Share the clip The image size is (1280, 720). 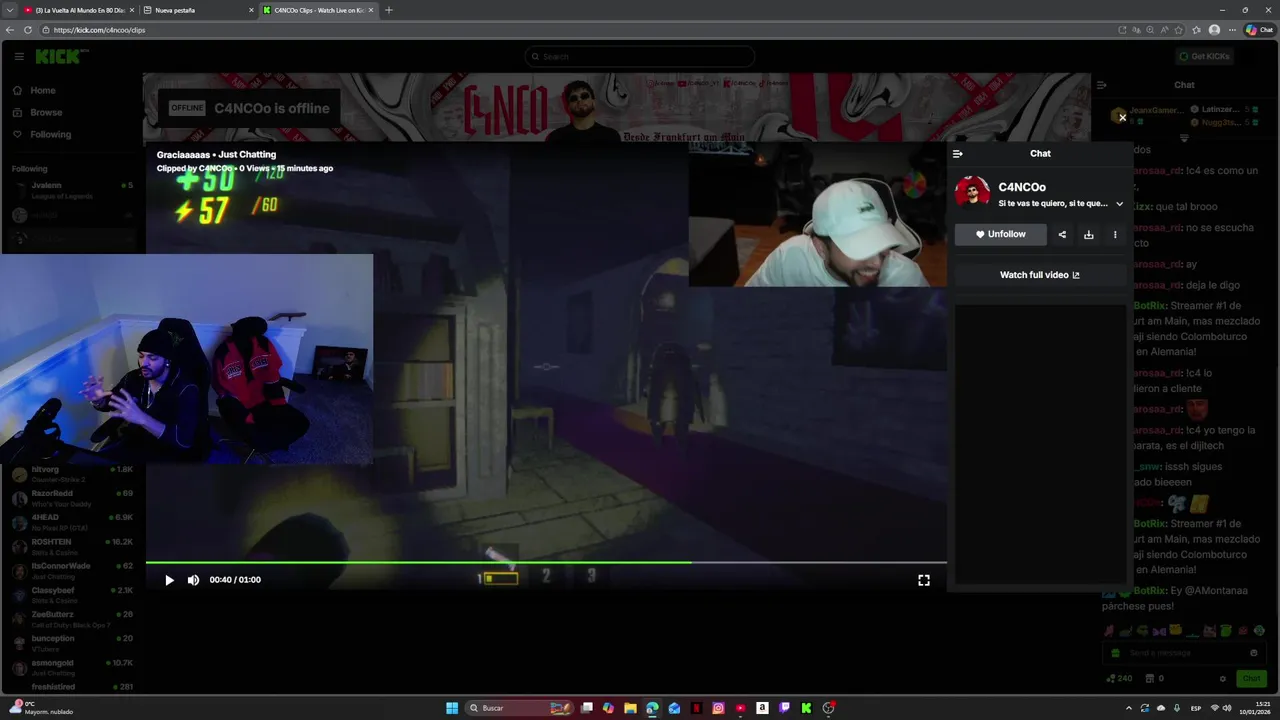[1062, 235]
